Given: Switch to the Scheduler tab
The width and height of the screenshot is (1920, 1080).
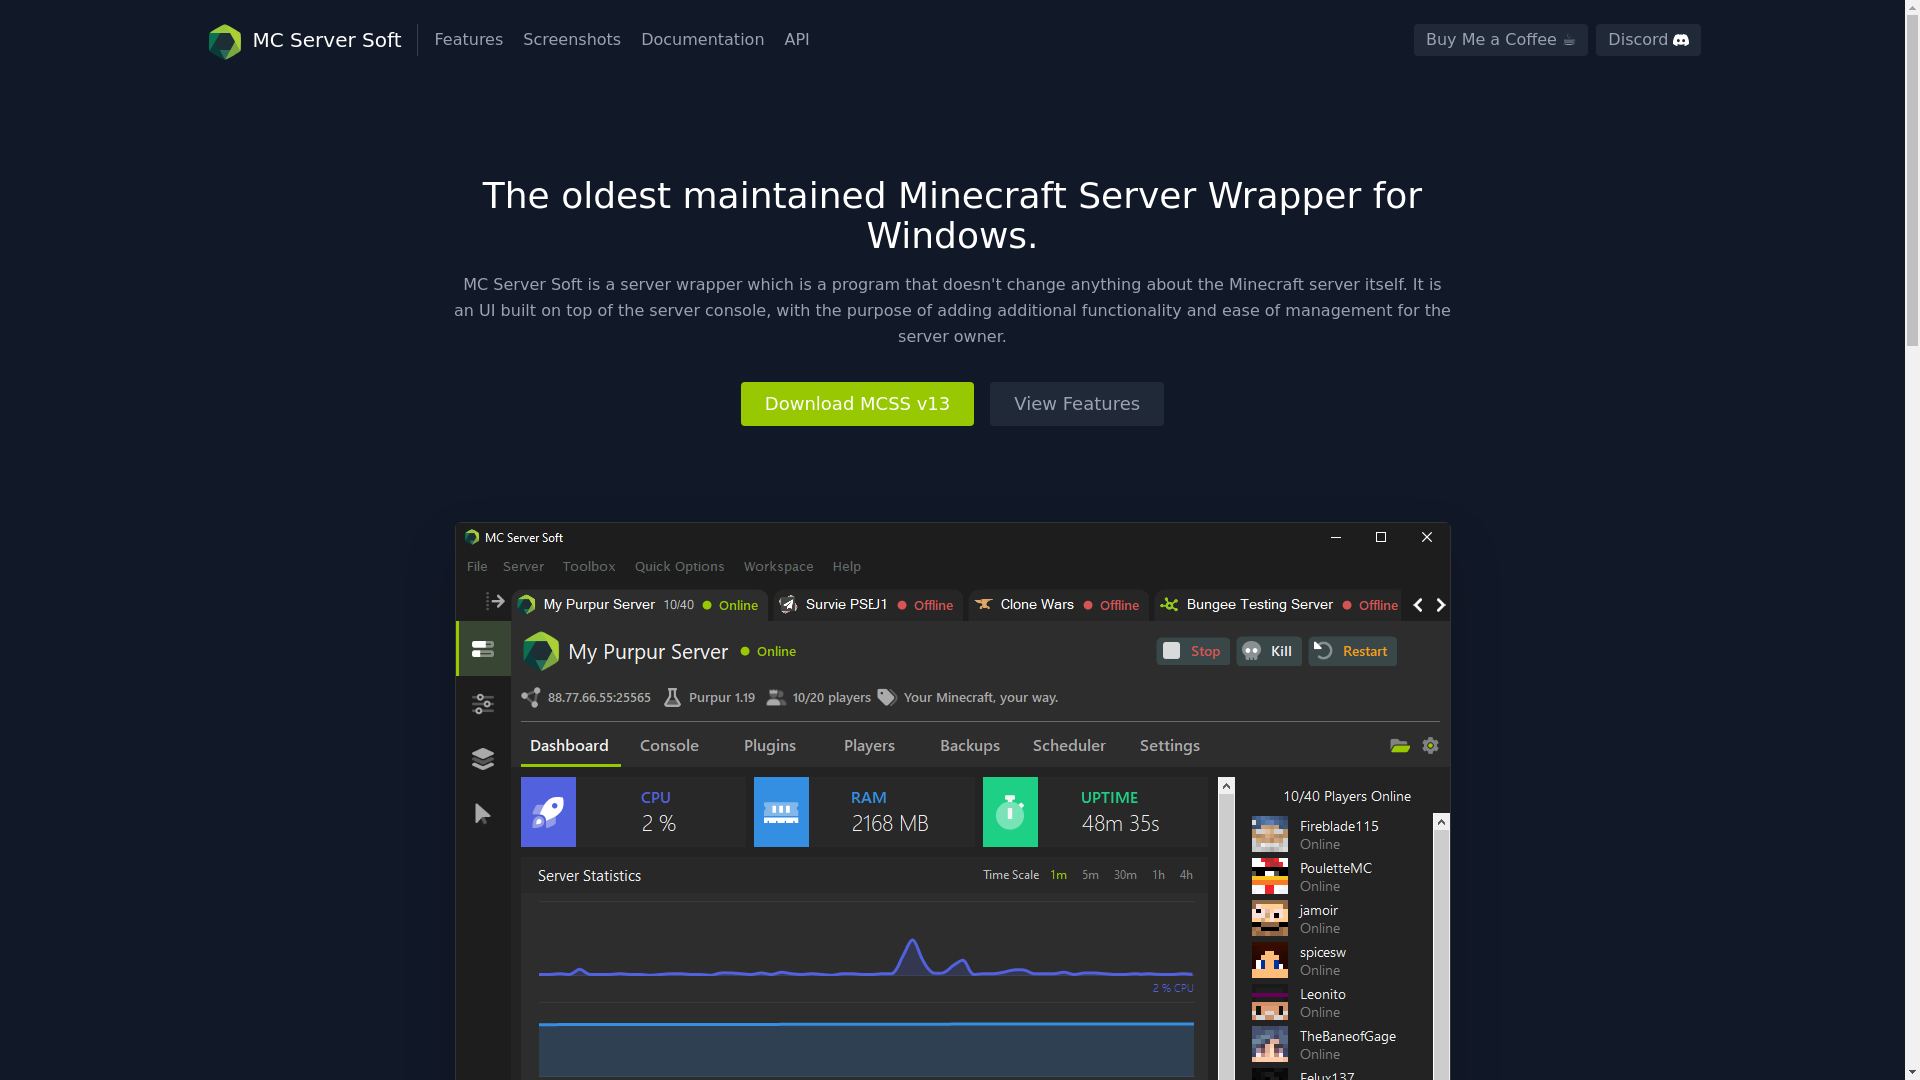Looking at the screenshot, I should [x=1069, y=746].
